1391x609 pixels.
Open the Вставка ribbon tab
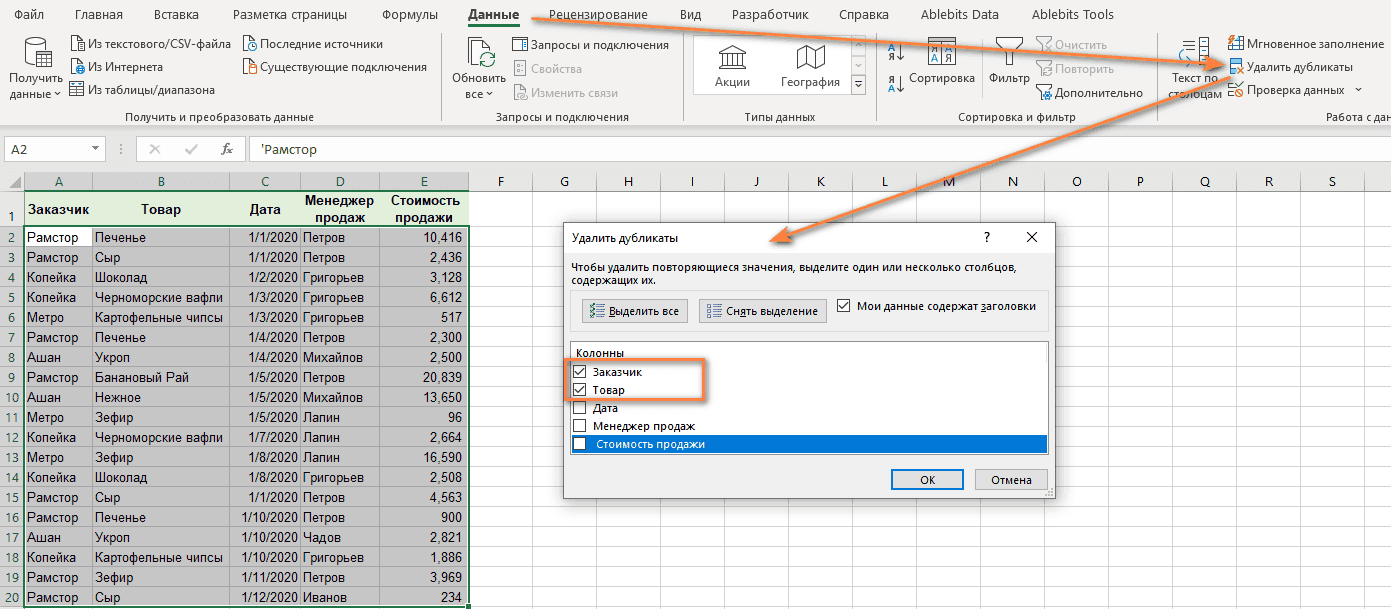pyautogui.click(x=176, y=15)
